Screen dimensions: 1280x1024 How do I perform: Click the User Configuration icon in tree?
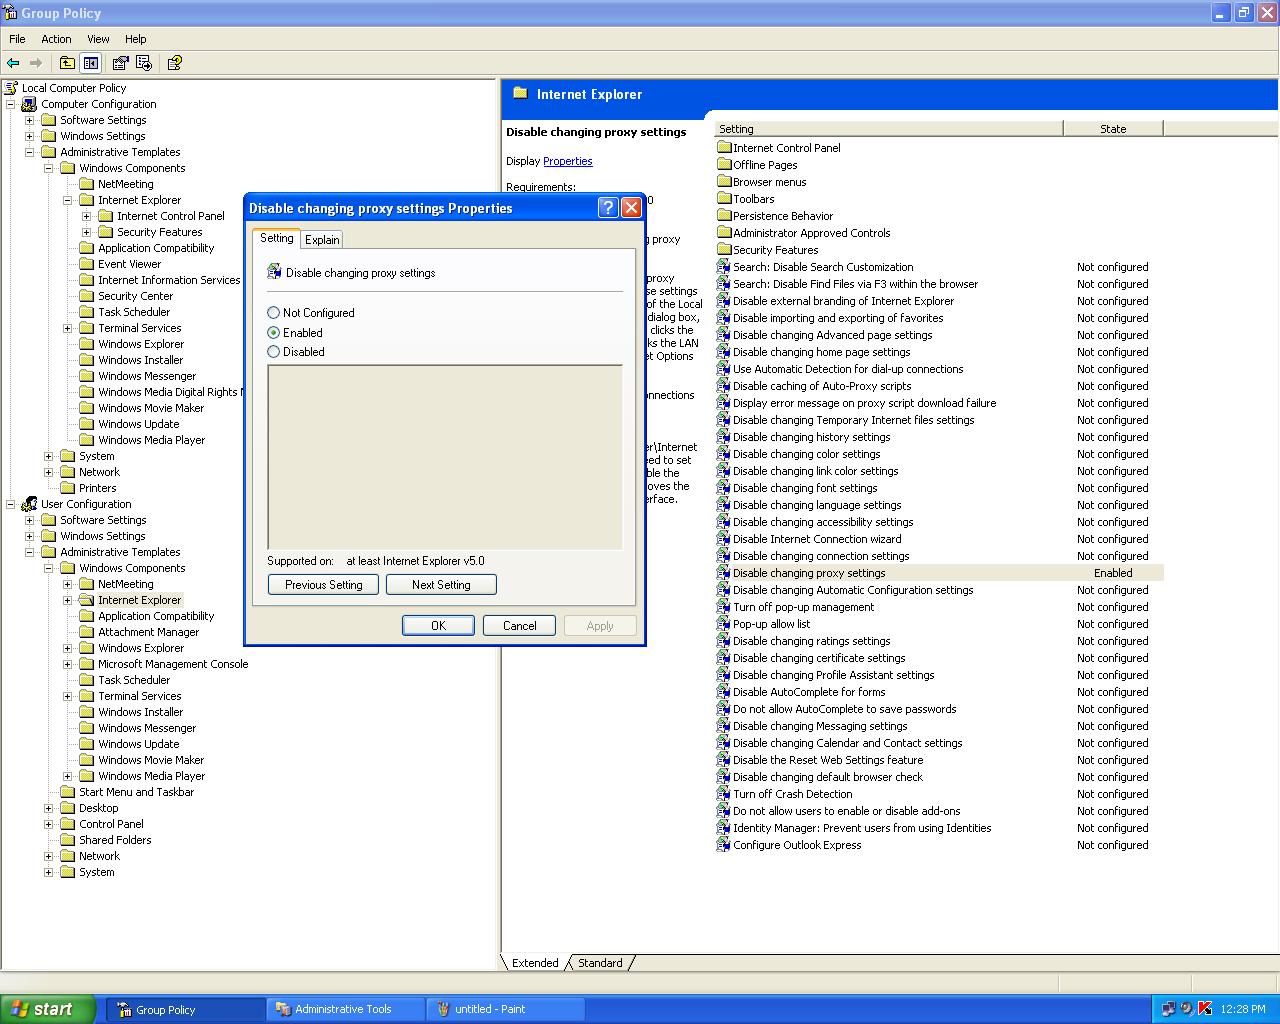click(30, 504)
